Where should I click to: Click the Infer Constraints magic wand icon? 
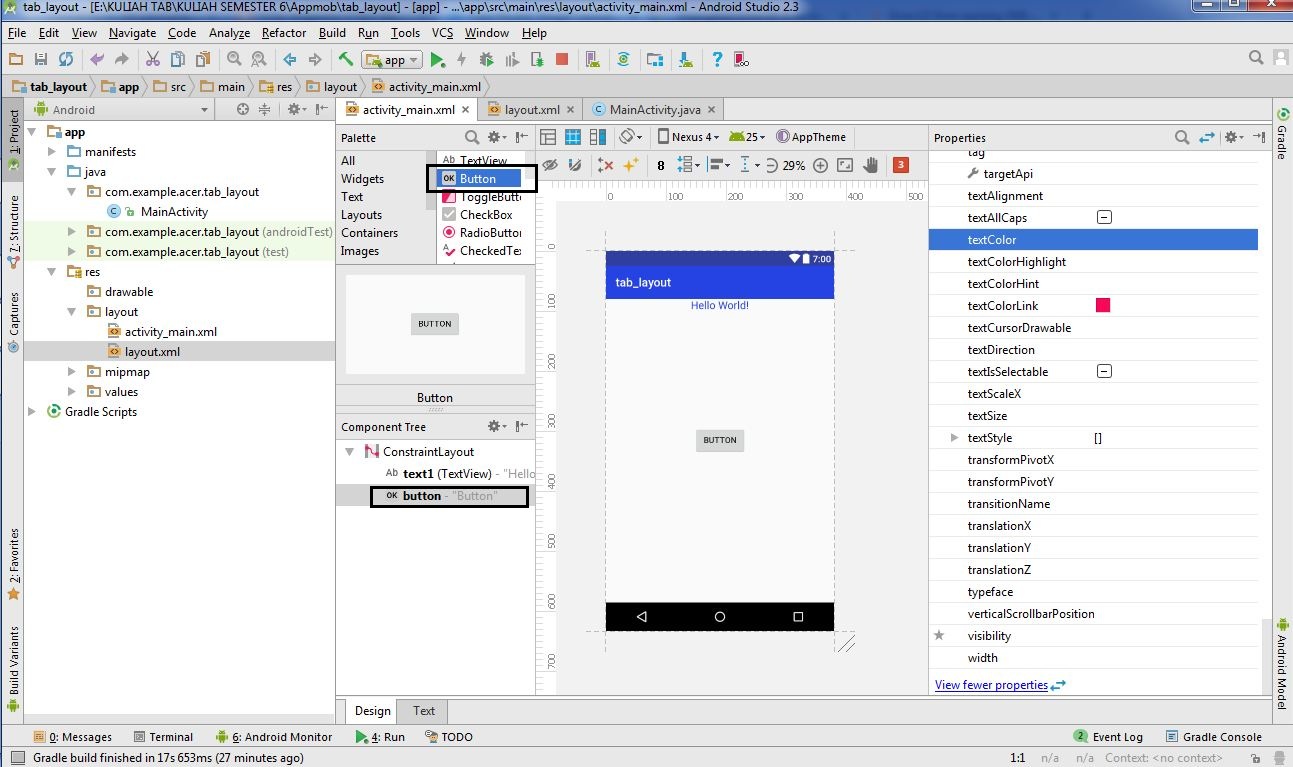(x=631, y=165)
